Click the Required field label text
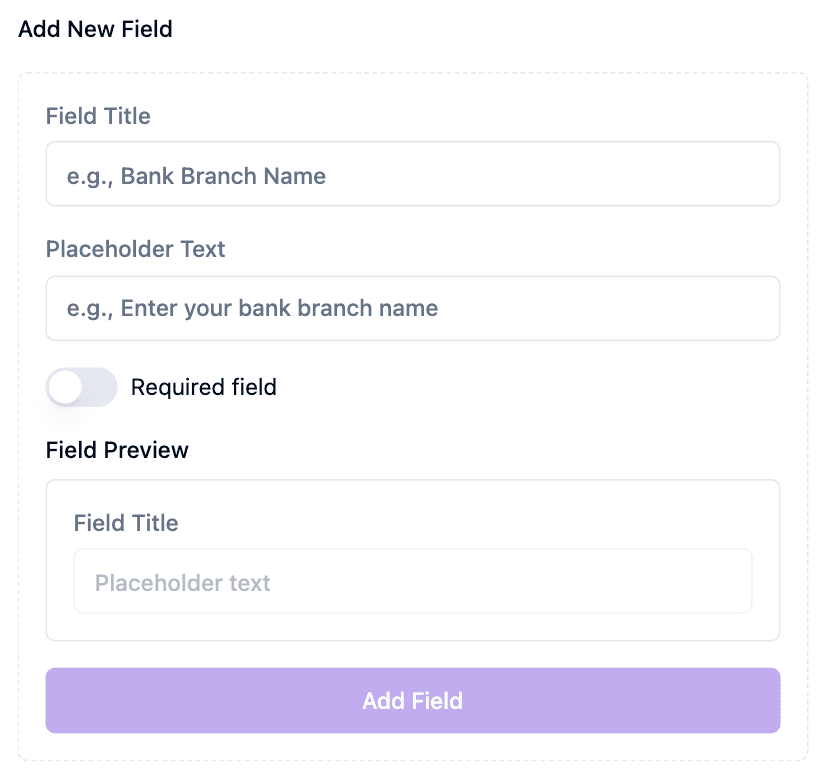Screen dimensions: 830x775 pos(204,387)
